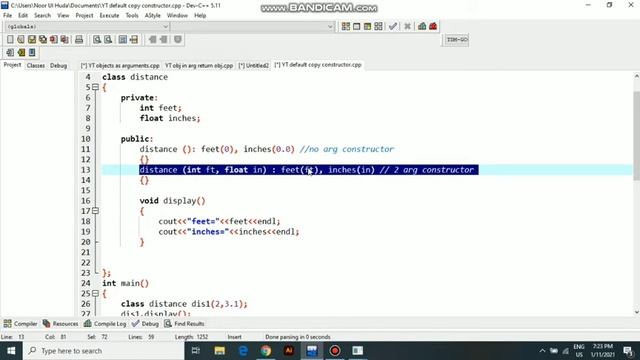
Task: Click the editor vertical scrollbar thumb
Action: pos(636,136)
